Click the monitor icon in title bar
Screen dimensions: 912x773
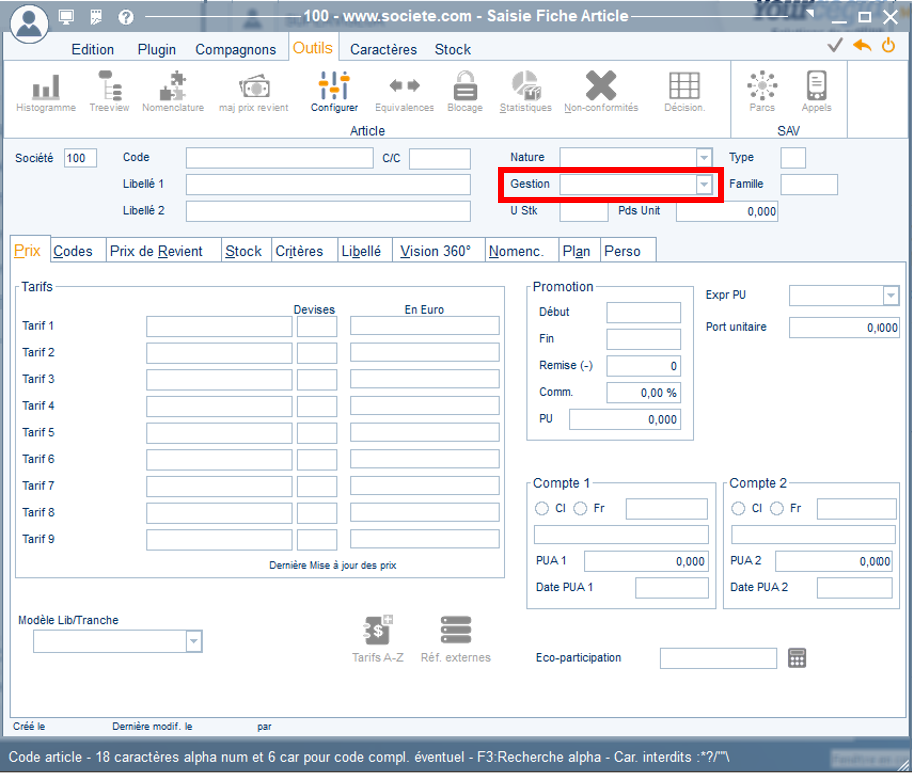66,17
